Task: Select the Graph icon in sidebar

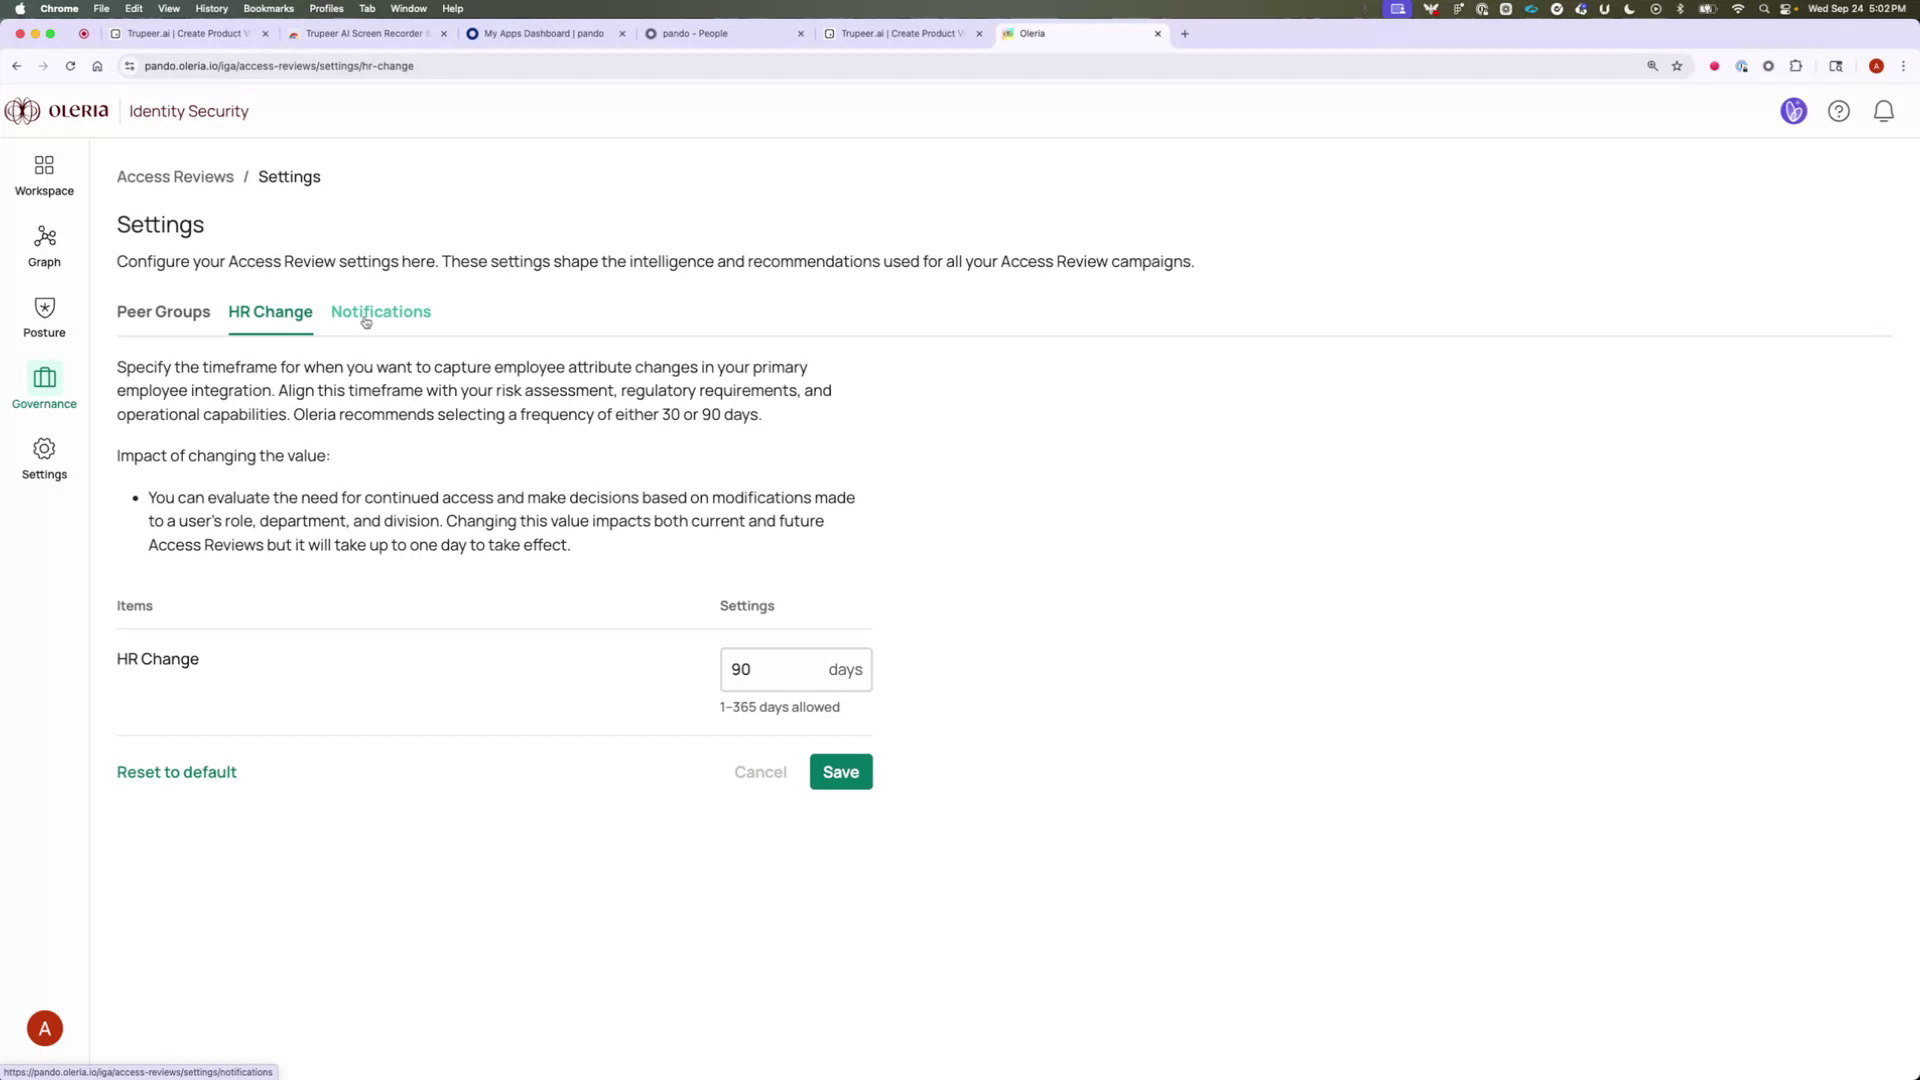Action: (43, 245)
